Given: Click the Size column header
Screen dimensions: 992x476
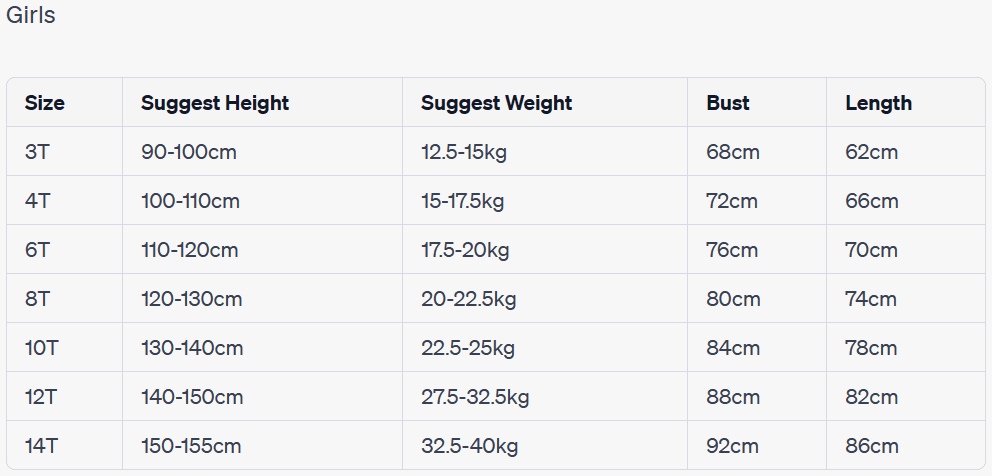Looking at the screenshot, I should click(45, 102).
